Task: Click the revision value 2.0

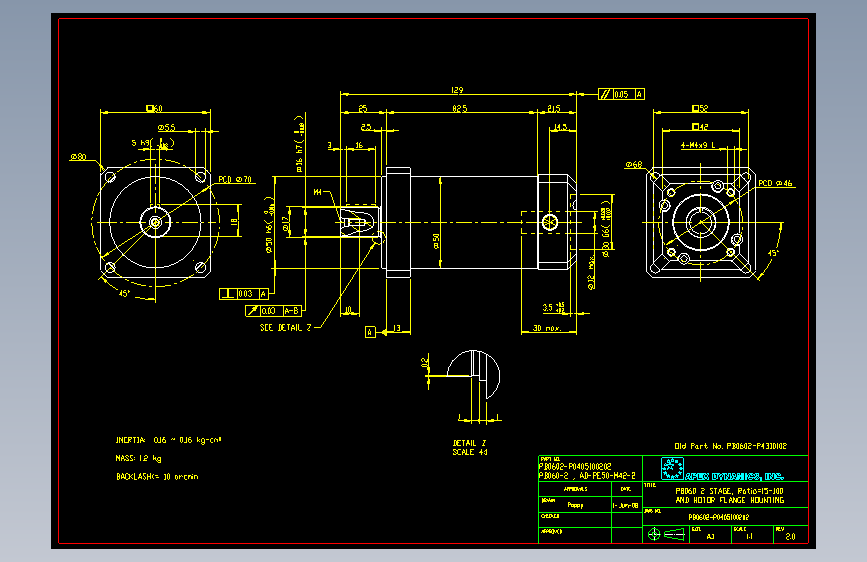Action: (790, 536)
